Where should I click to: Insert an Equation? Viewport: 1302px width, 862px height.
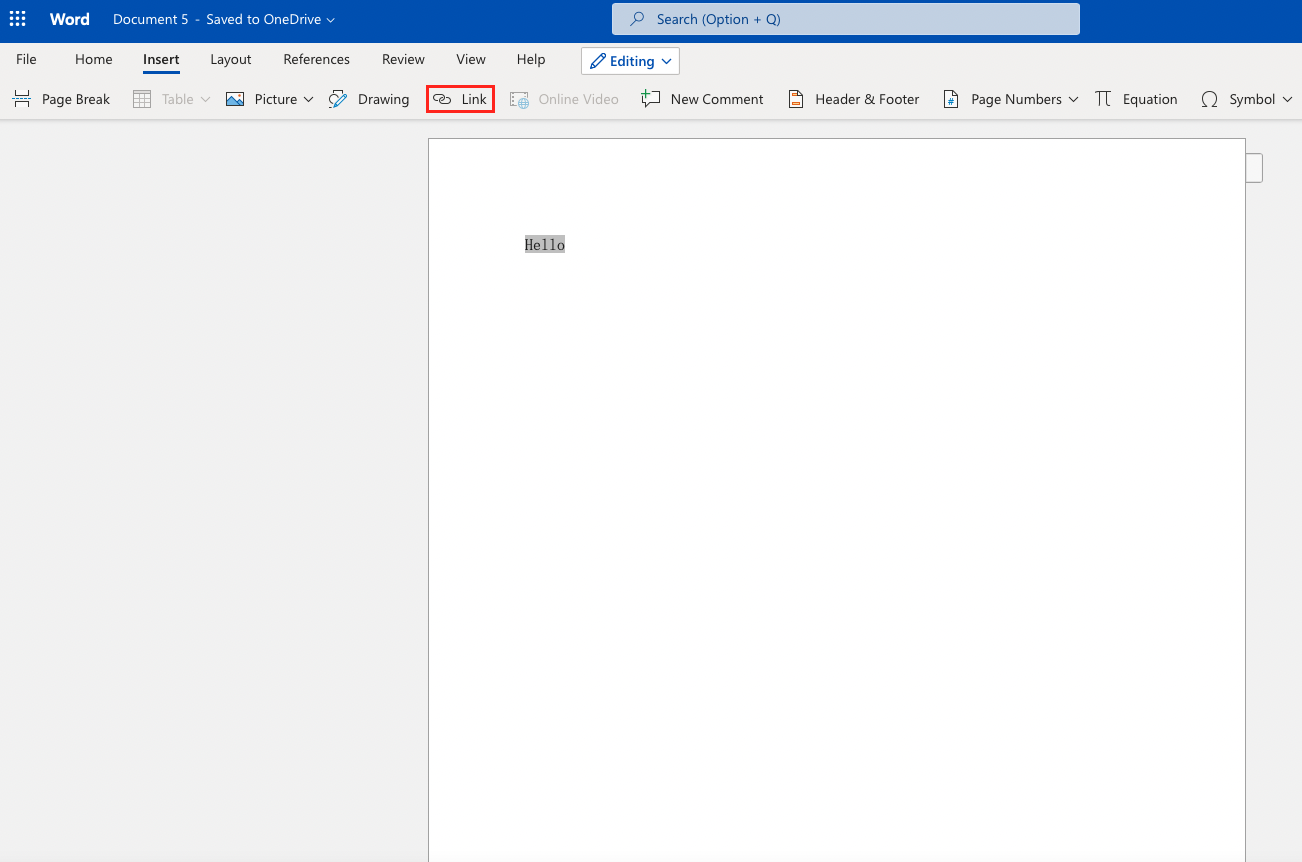tap(1136, 99)
